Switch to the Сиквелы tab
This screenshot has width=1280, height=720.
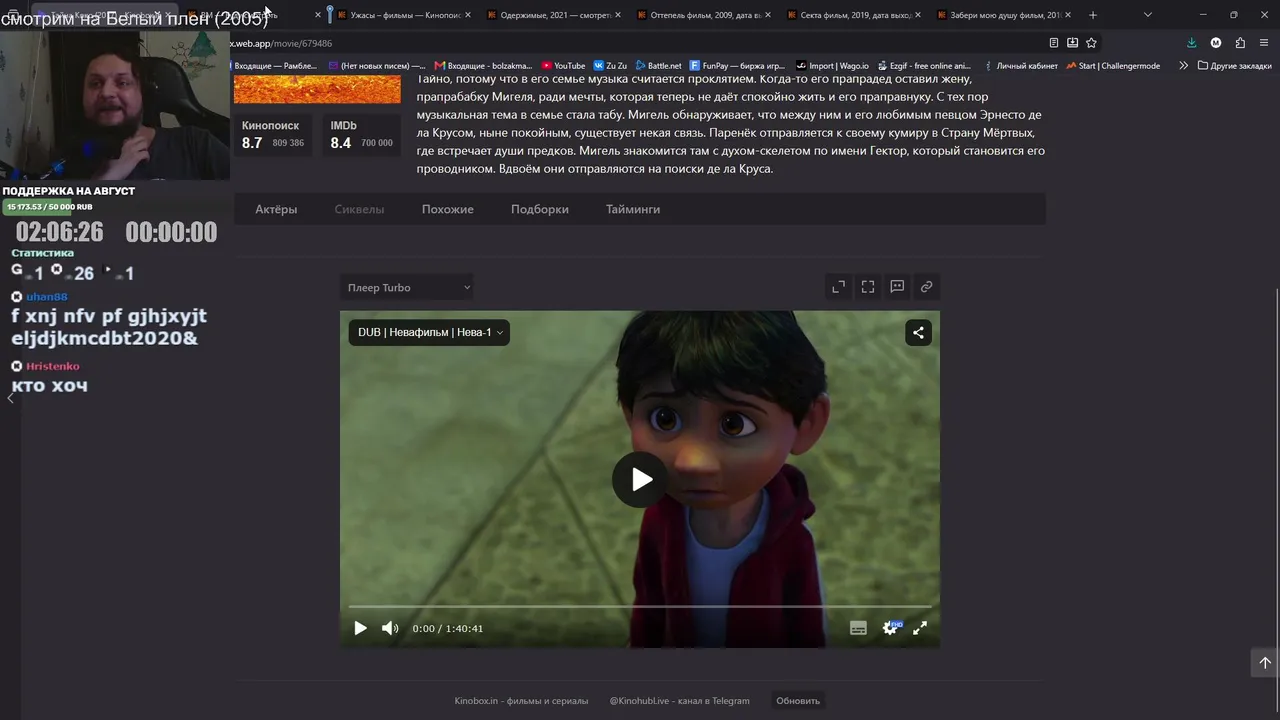(x=359, y=209)
